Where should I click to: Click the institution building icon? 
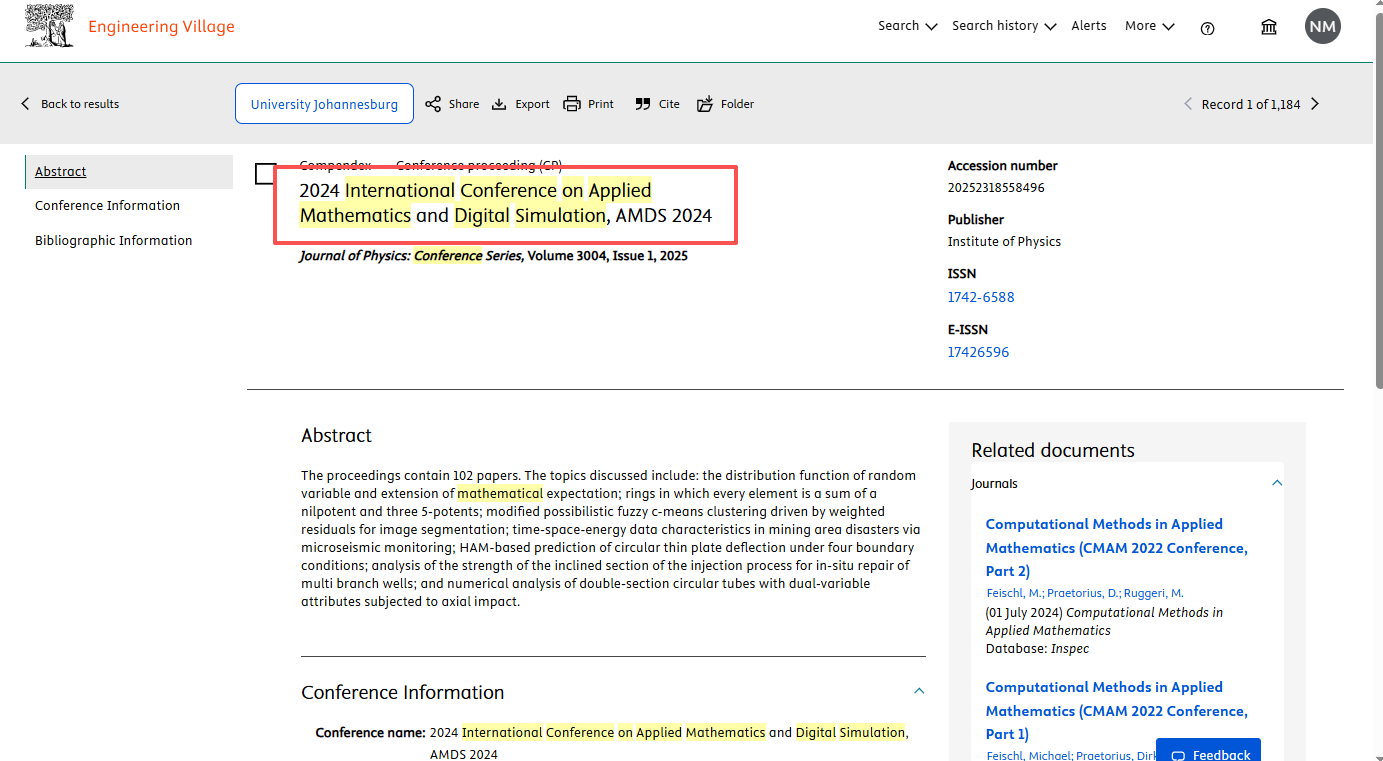[1269, 27]
